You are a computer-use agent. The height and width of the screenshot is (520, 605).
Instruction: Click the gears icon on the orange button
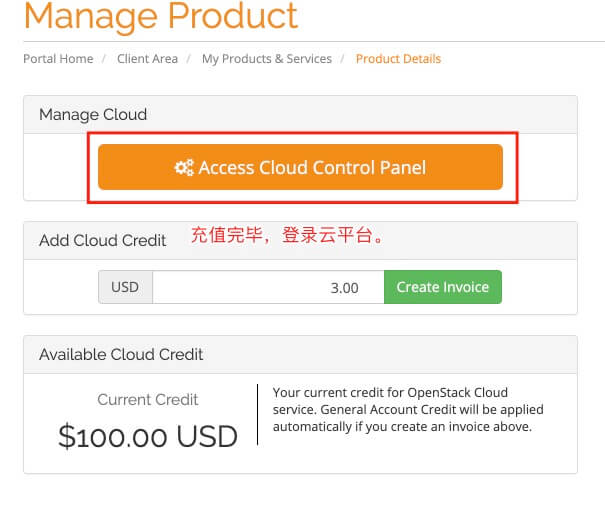click(x=184, y=168)
